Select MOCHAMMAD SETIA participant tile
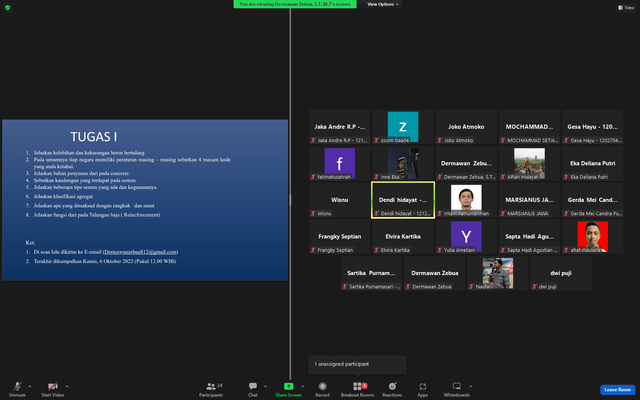Screen dimensions: 640x400 [529, 127]
